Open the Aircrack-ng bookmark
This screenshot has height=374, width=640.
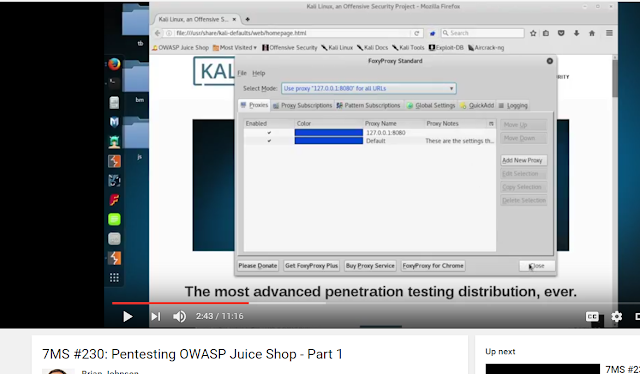pyautogui.click(x=486, y=47)
